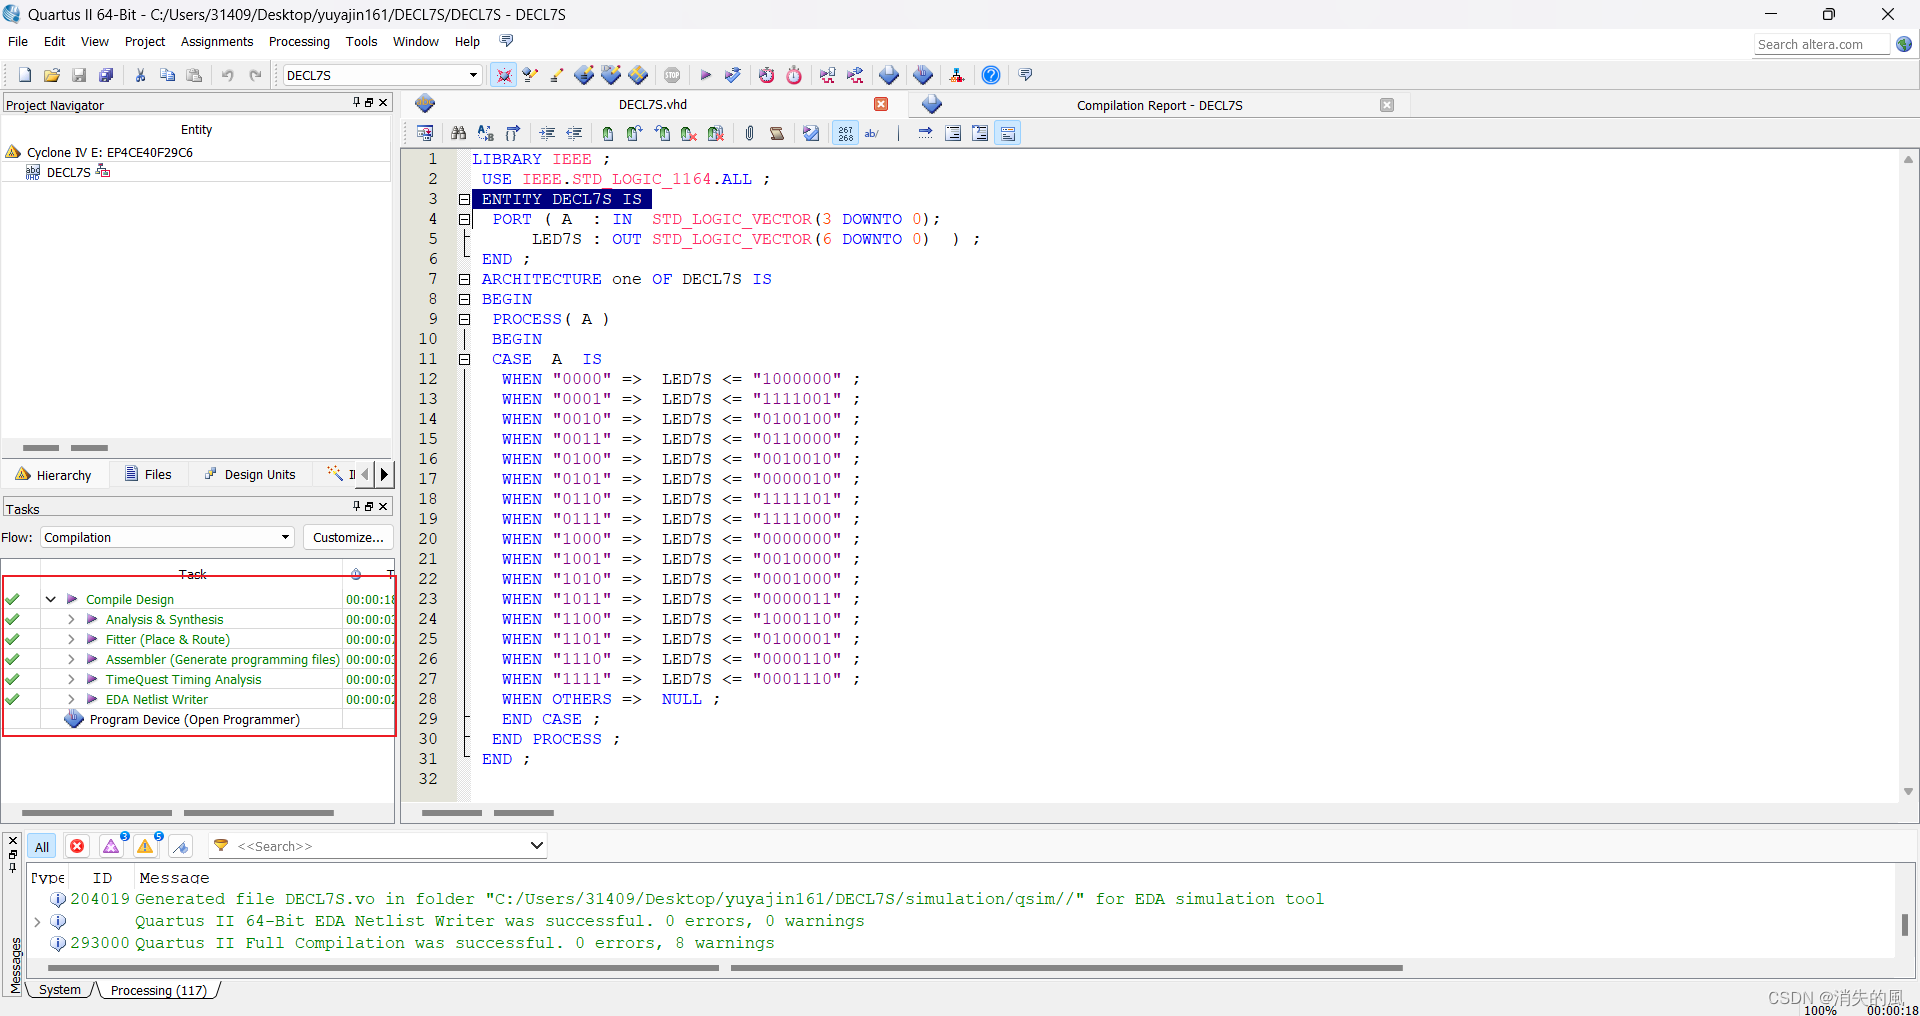This screenshot has height=1016, width=1920.
Task: Expand the Analysis & Synthesis task
Action: tap(70, 619)
